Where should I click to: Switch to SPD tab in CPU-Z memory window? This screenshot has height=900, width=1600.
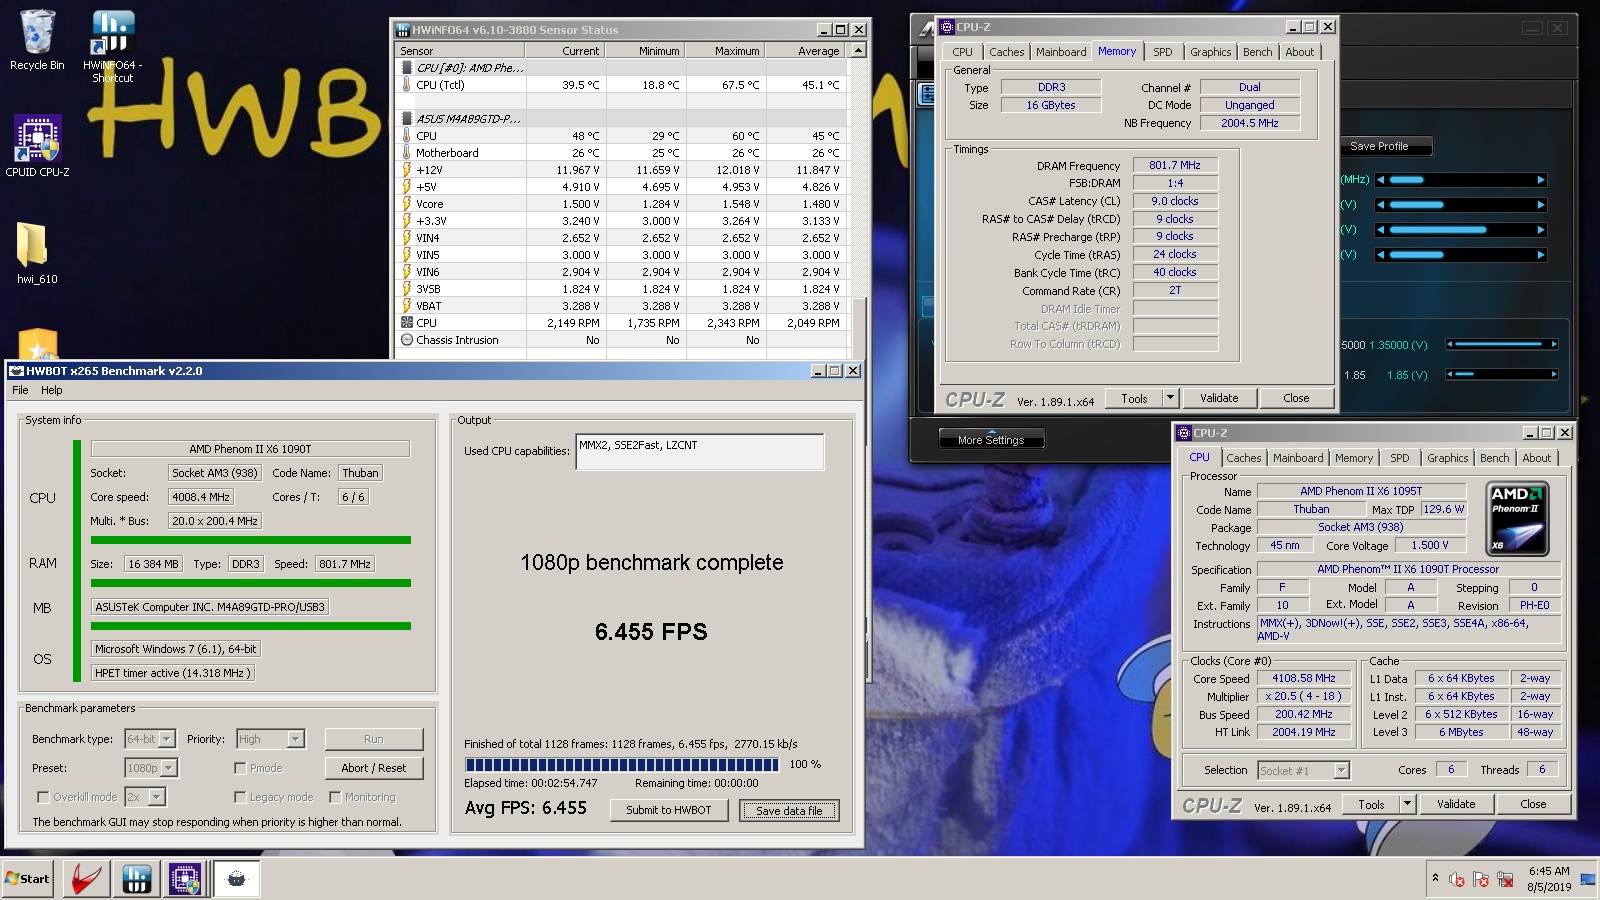pyautogui.click(x=1162, y=52)
